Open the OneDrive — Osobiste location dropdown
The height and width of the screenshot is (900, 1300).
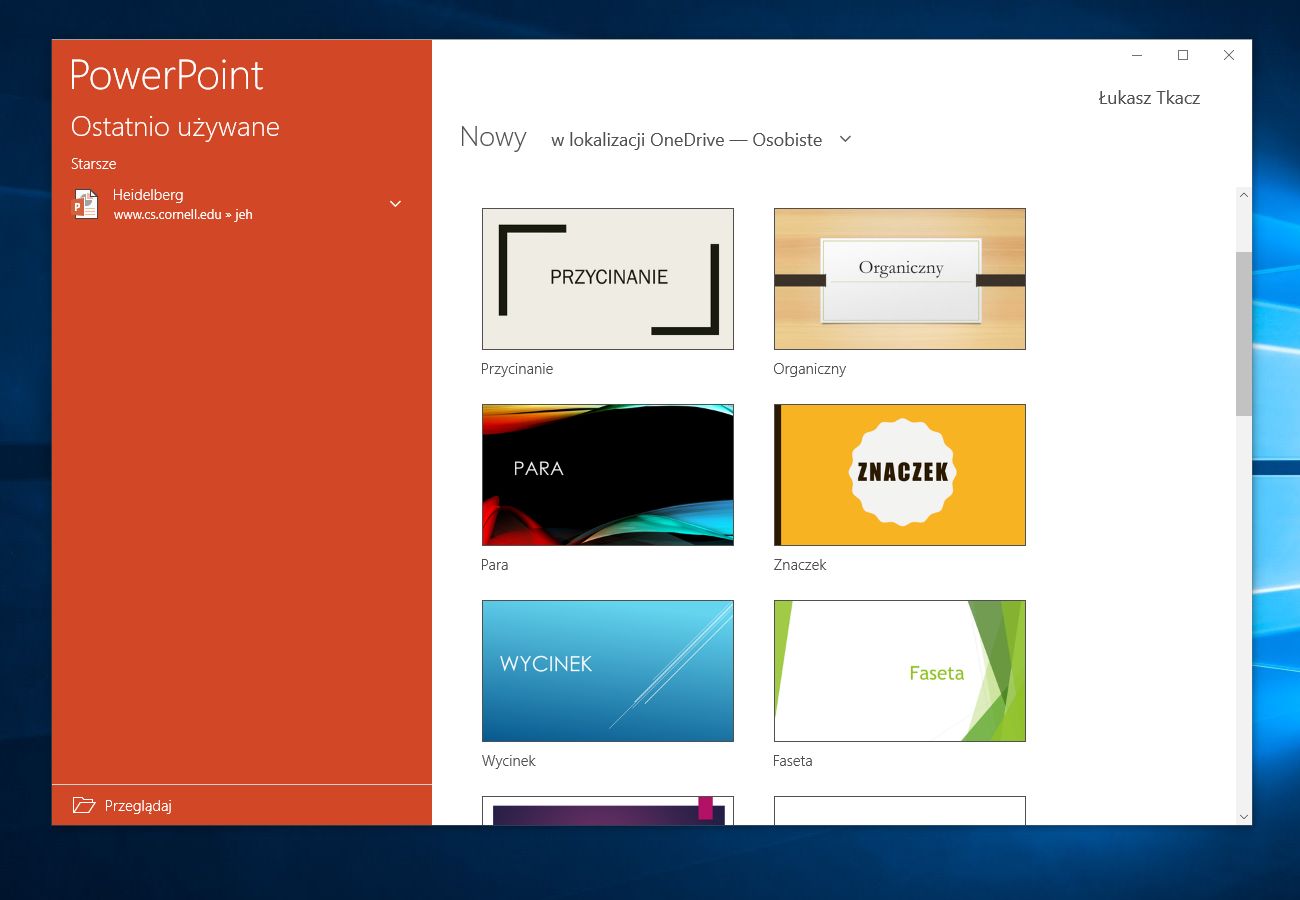(x=845, y=140)
